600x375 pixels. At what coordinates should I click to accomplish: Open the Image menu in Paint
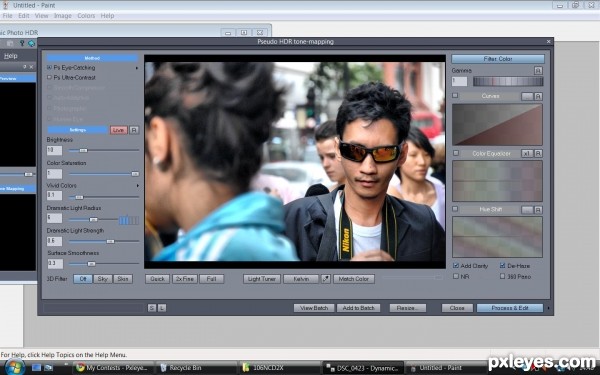tap(63, 16)
